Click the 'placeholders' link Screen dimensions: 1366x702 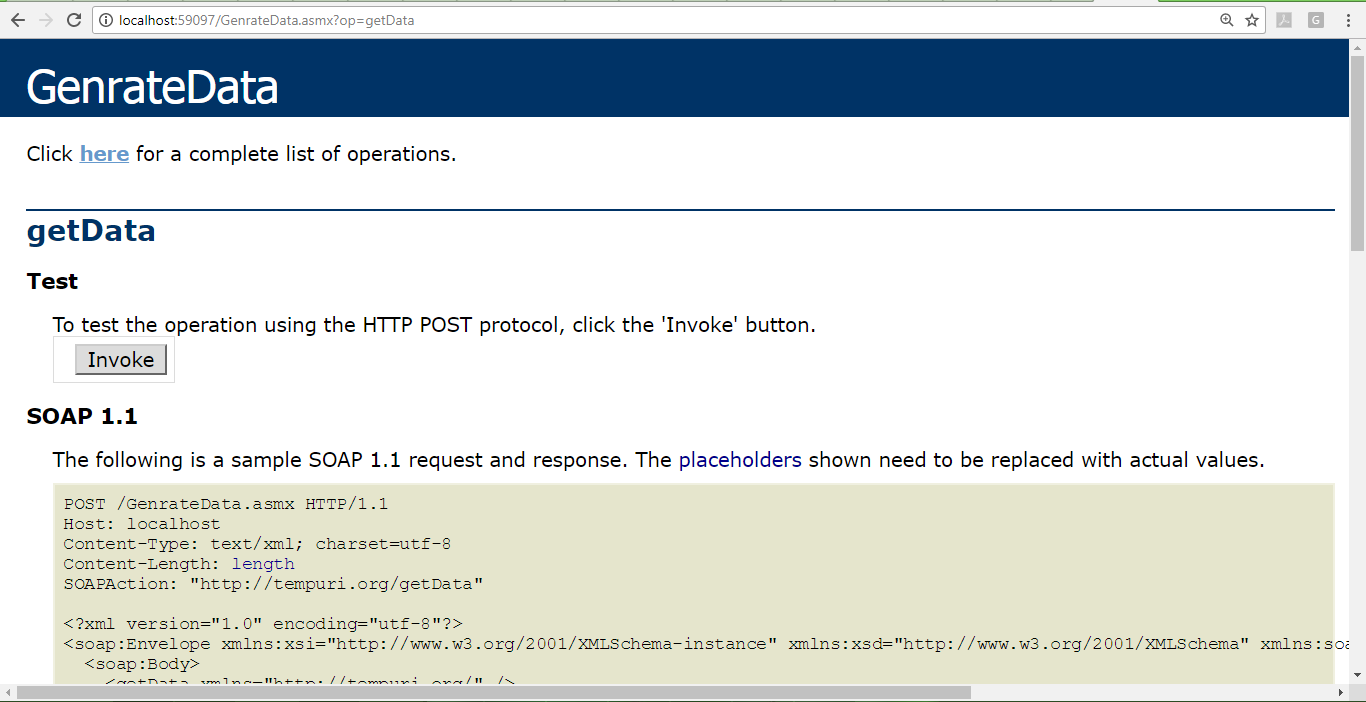click(x=740, y=459)
